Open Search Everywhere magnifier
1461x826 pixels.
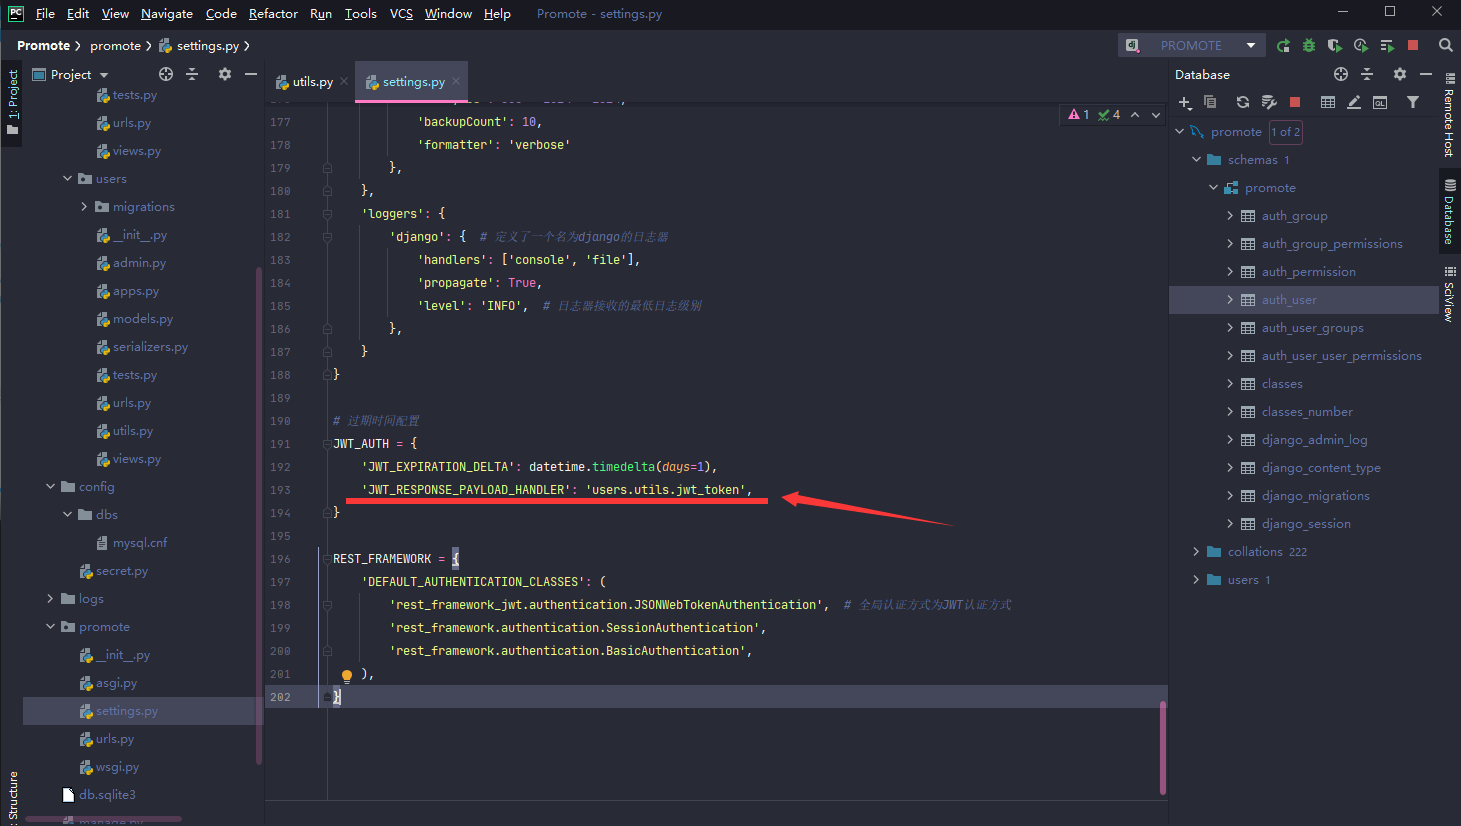(x=1445, y=45)
